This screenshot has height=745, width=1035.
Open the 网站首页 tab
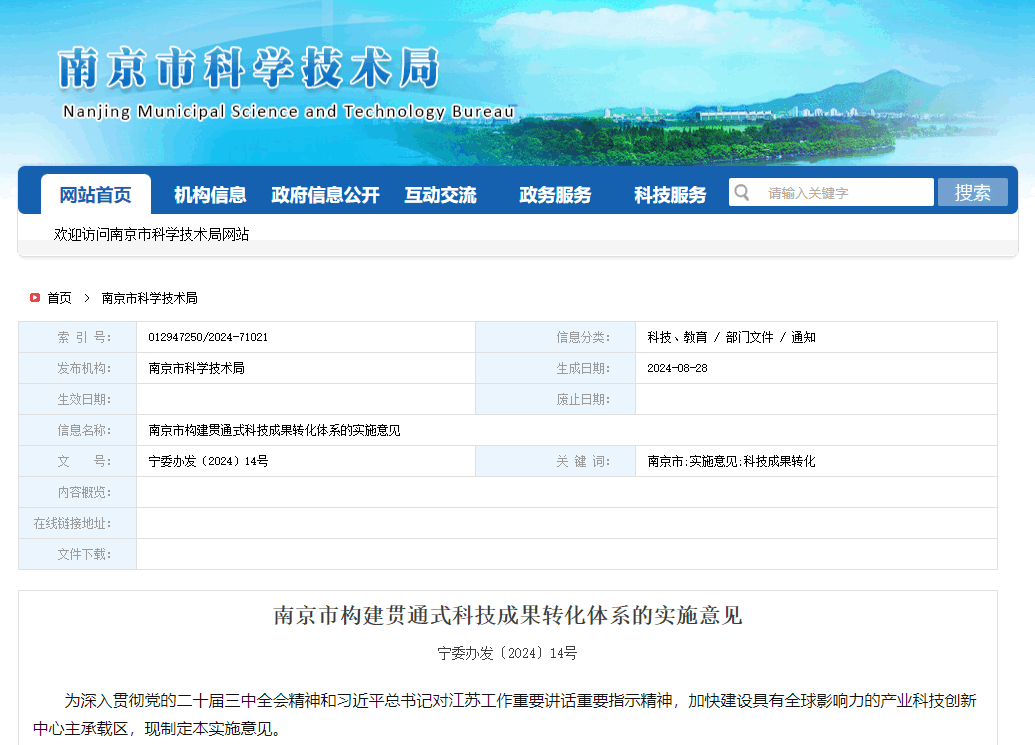point(96,195)
